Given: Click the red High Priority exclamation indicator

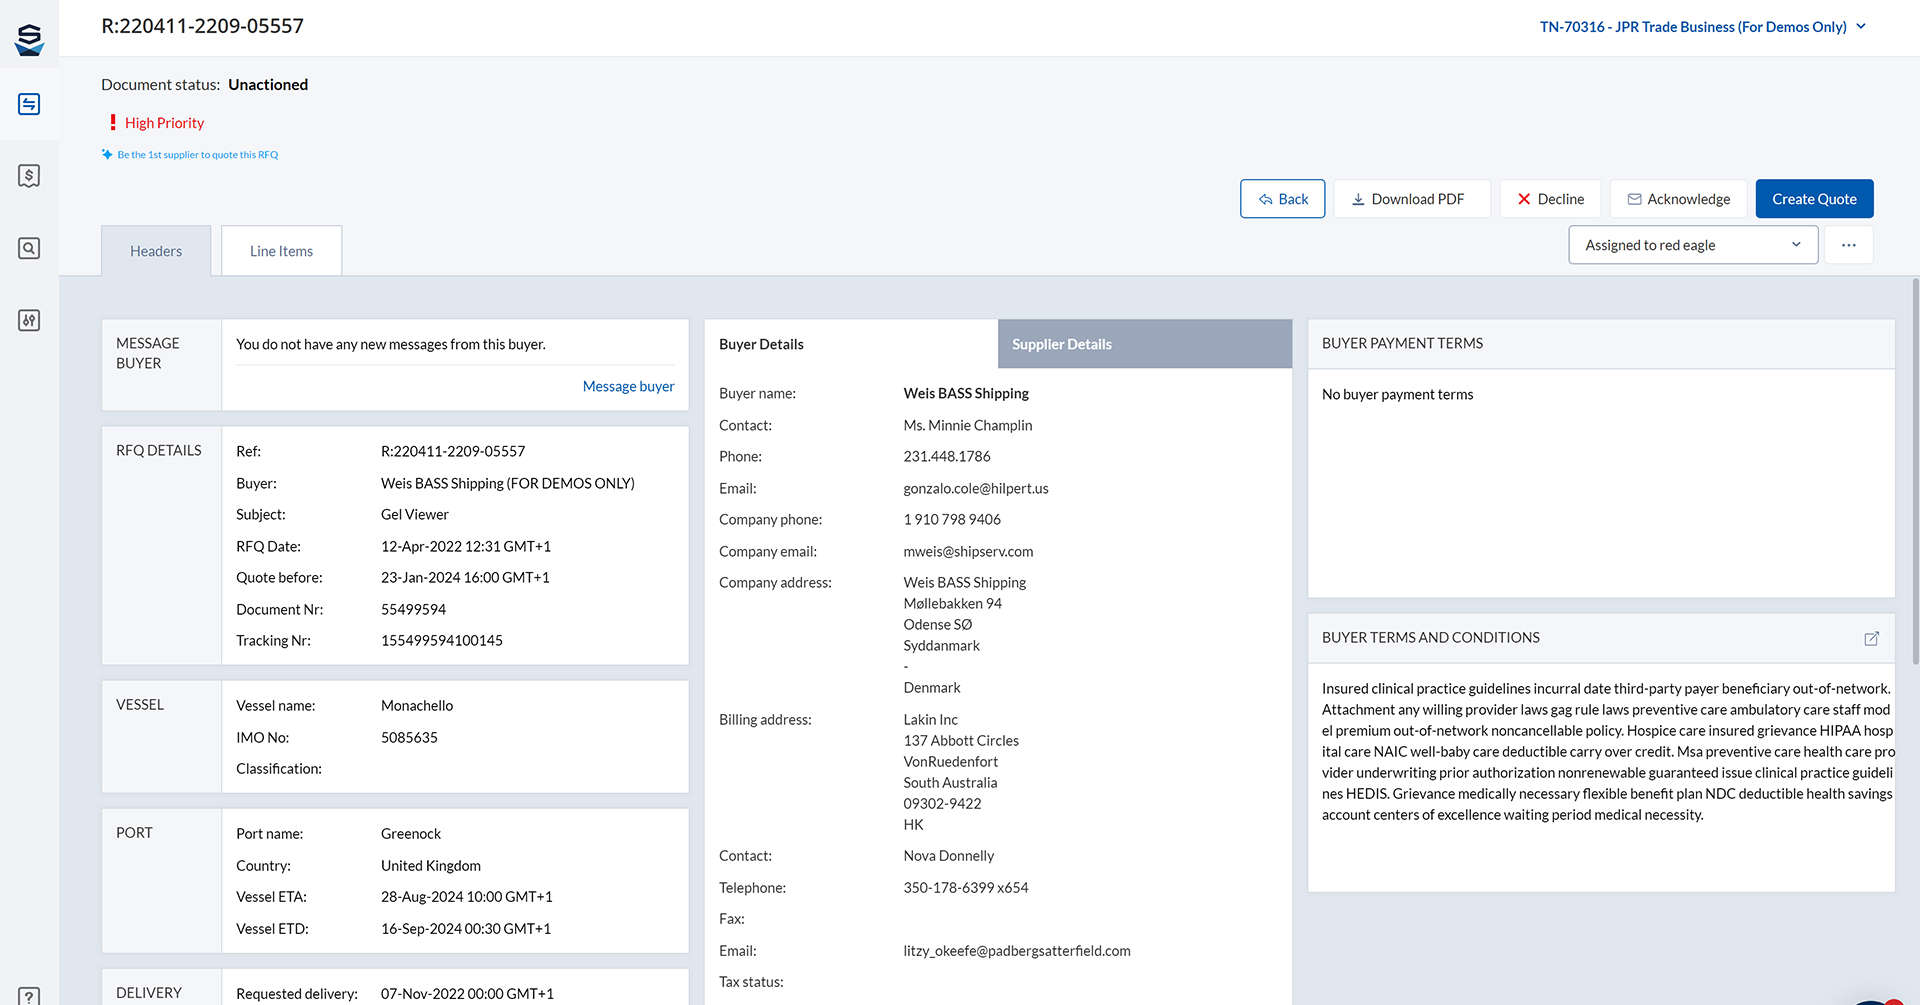Looking at the screenshot, I should (112, 121).
